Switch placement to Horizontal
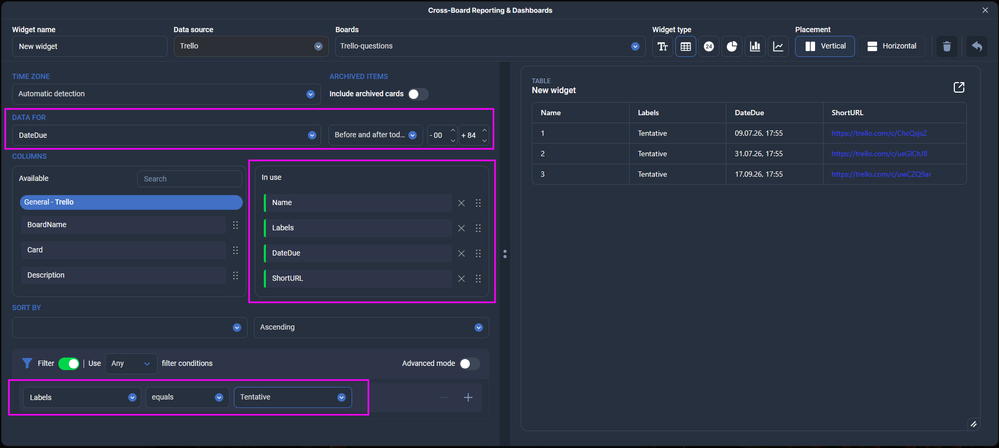Screen dimensions: 999x448 [892, 47]
